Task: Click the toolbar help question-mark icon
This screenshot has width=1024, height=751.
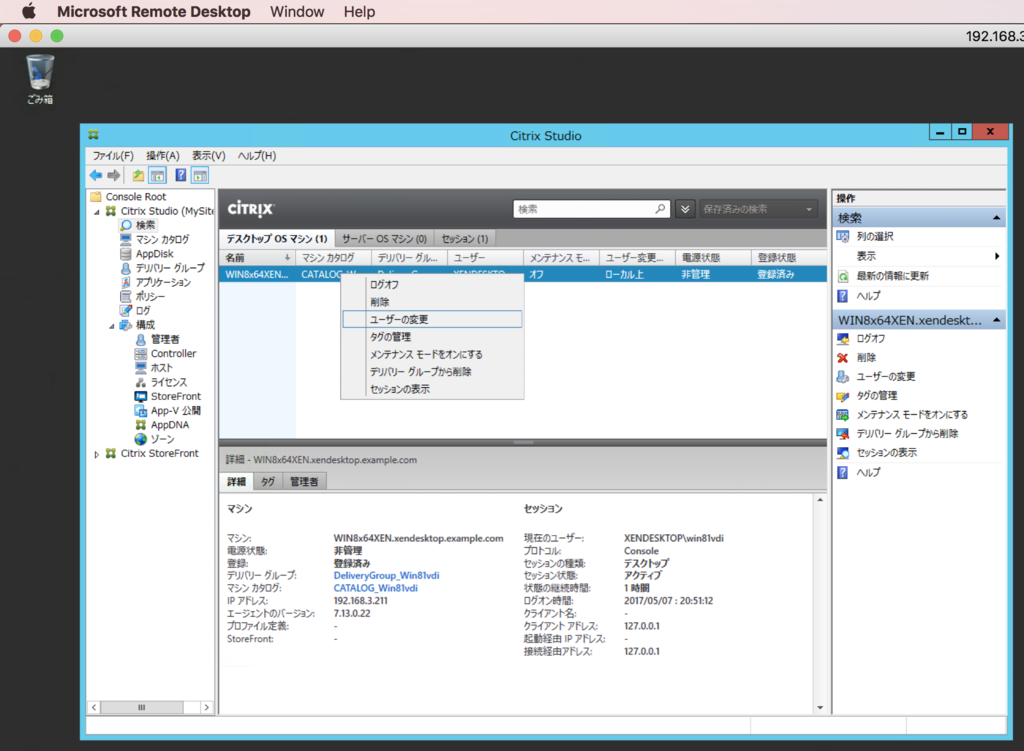Action: click(x=181, y=175)
